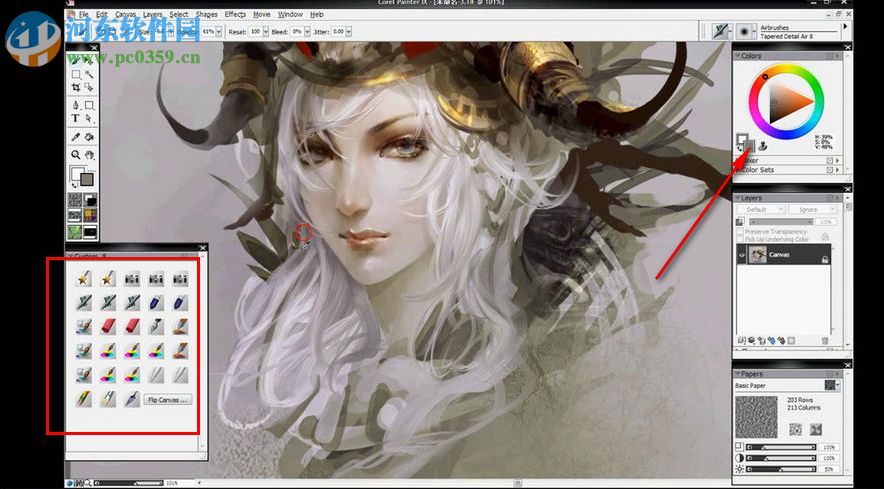Image resolution: width=884 pixels, height=489 pixels.
Task: Open the Effects menu
Action: 236,14
